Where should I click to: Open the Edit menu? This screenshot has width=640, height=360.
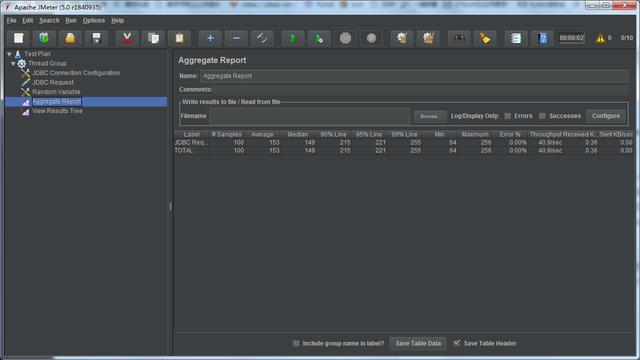click(28, 20)
